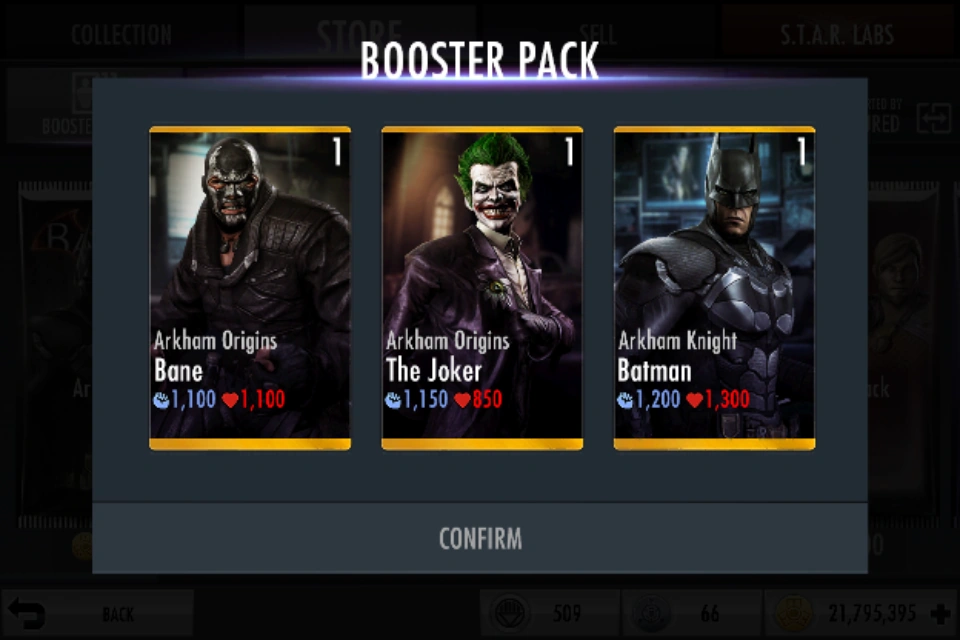Tap Batman card's level number 1
Screen dimensions: 960x640
click(x=801, y=151)
